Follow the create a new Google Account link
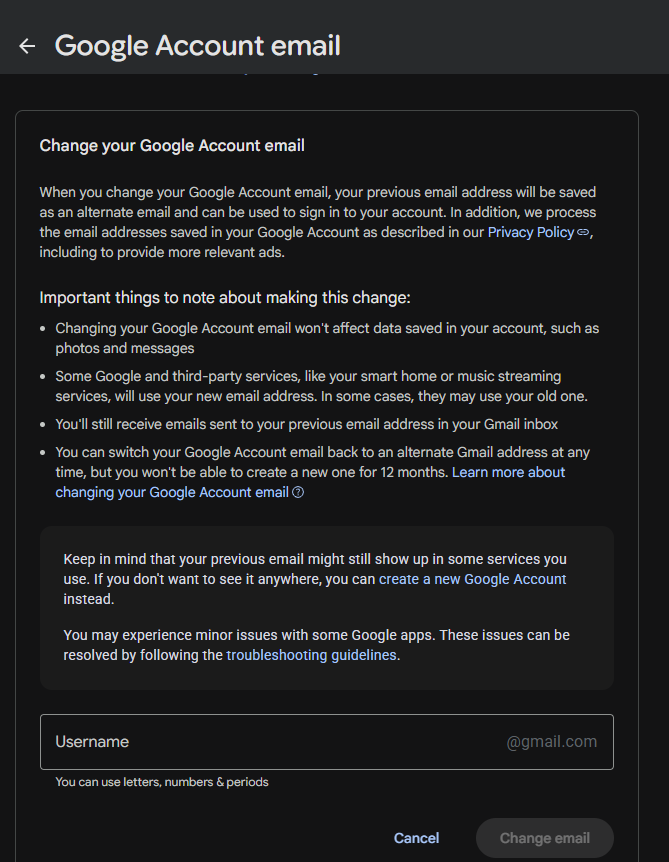The image size is (669, 862). [472, 579]
